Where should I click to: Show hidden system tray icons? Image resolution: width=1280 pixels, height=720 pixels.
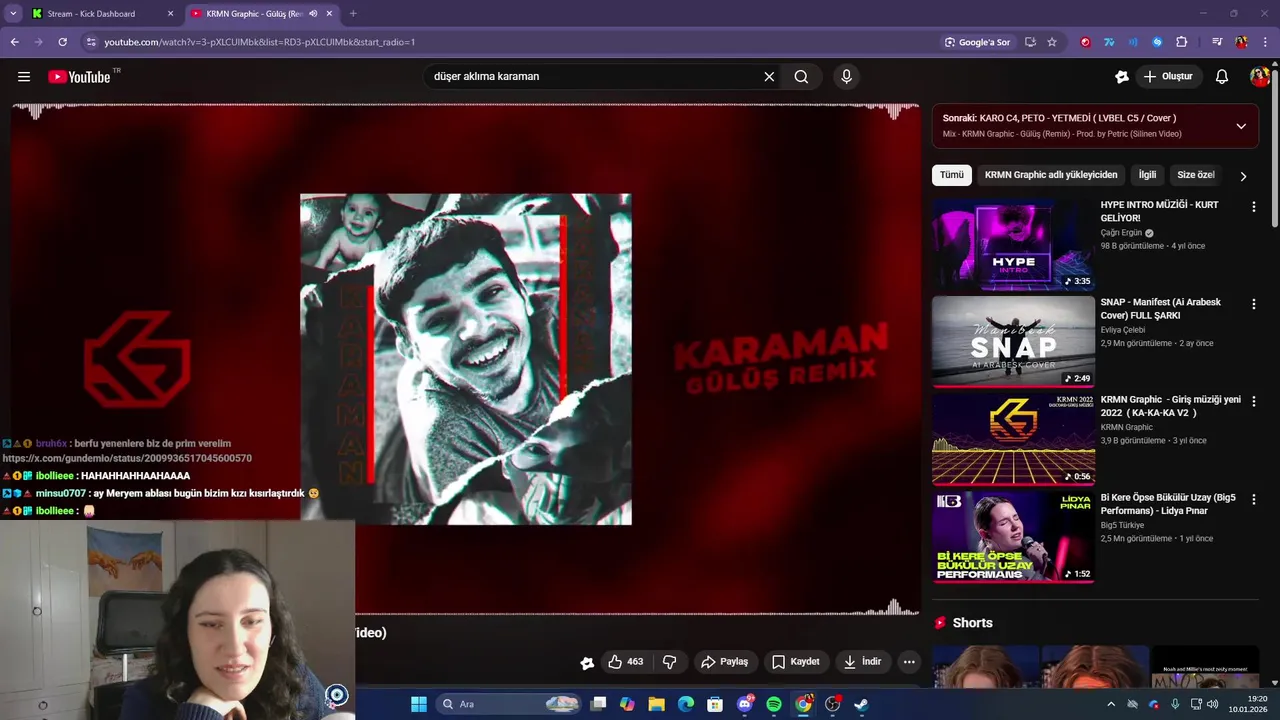[1110, 704]
